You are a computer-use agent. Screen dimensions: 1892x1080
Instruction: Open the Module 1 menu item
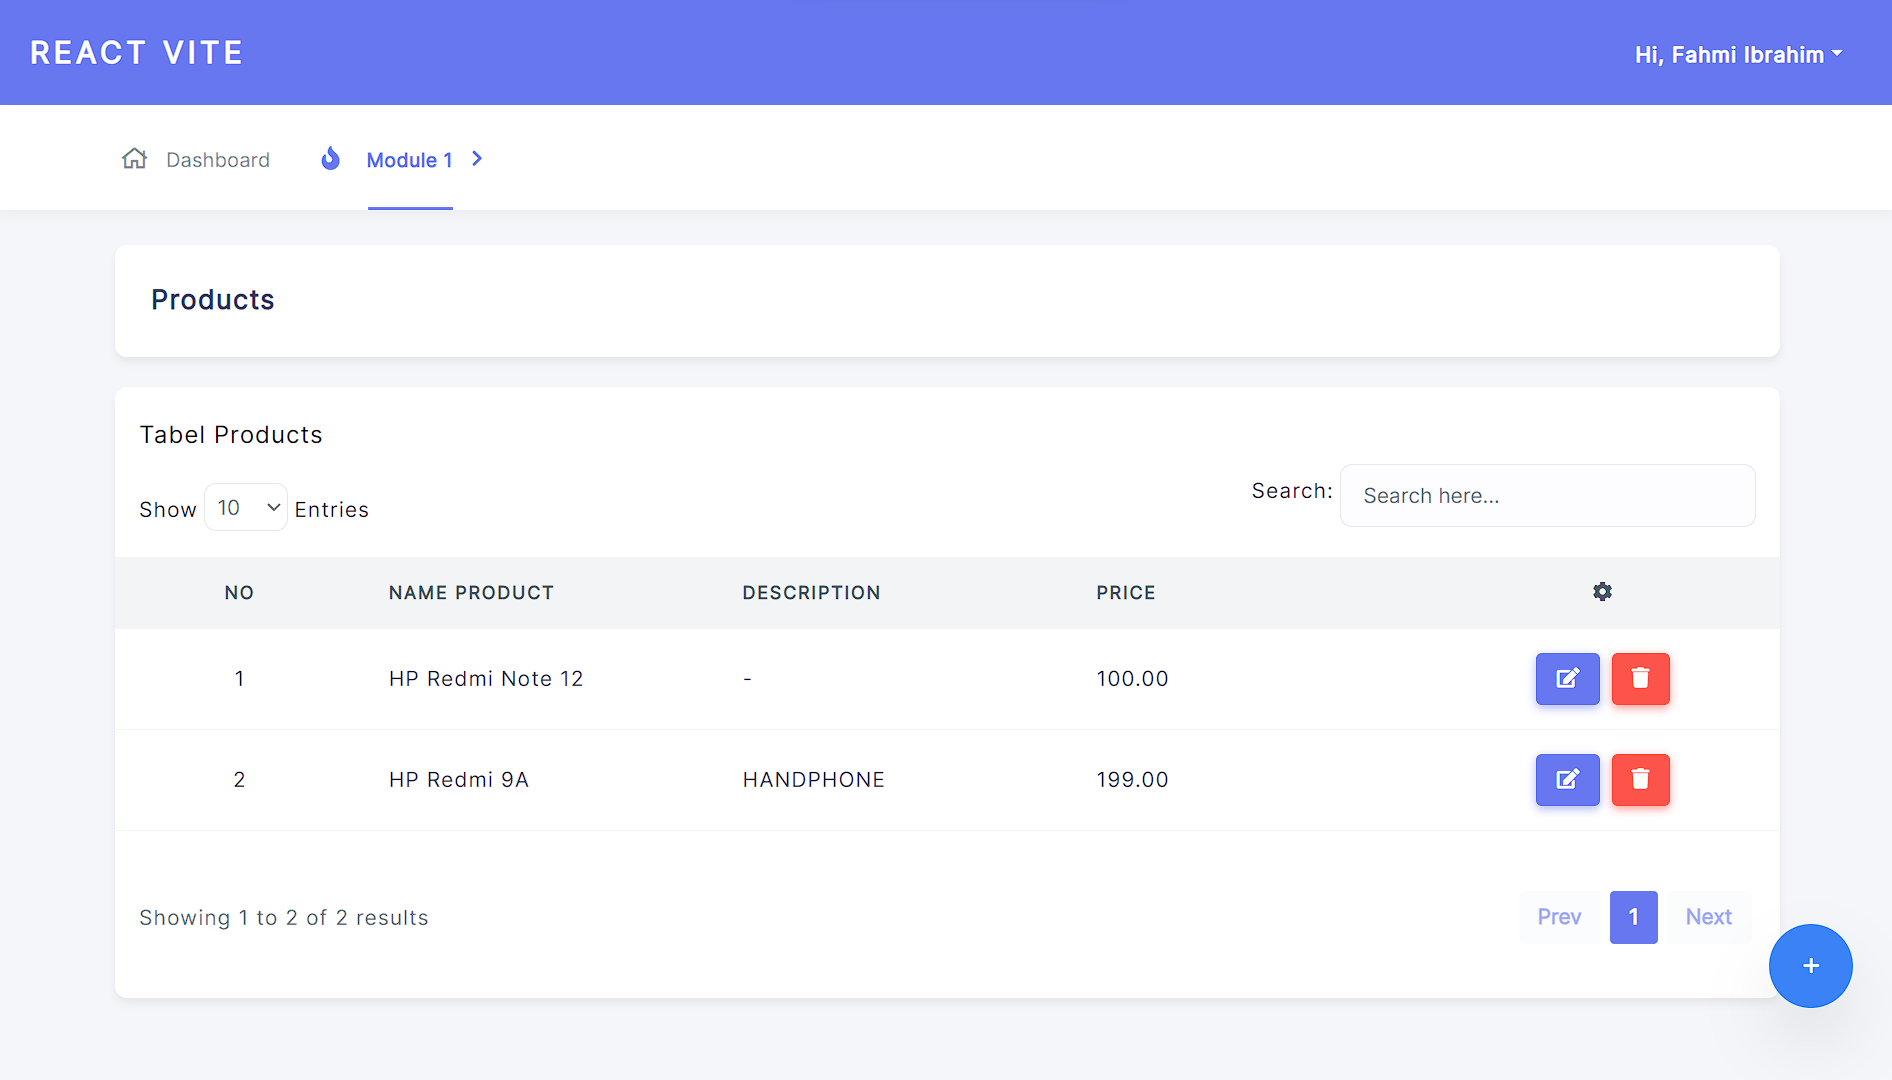click(x=410, y=160)
